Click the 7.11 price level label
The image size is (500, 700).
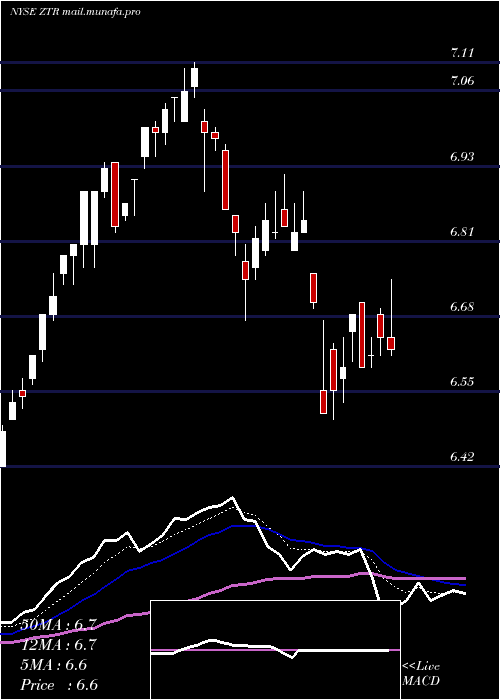pos(462,53)
